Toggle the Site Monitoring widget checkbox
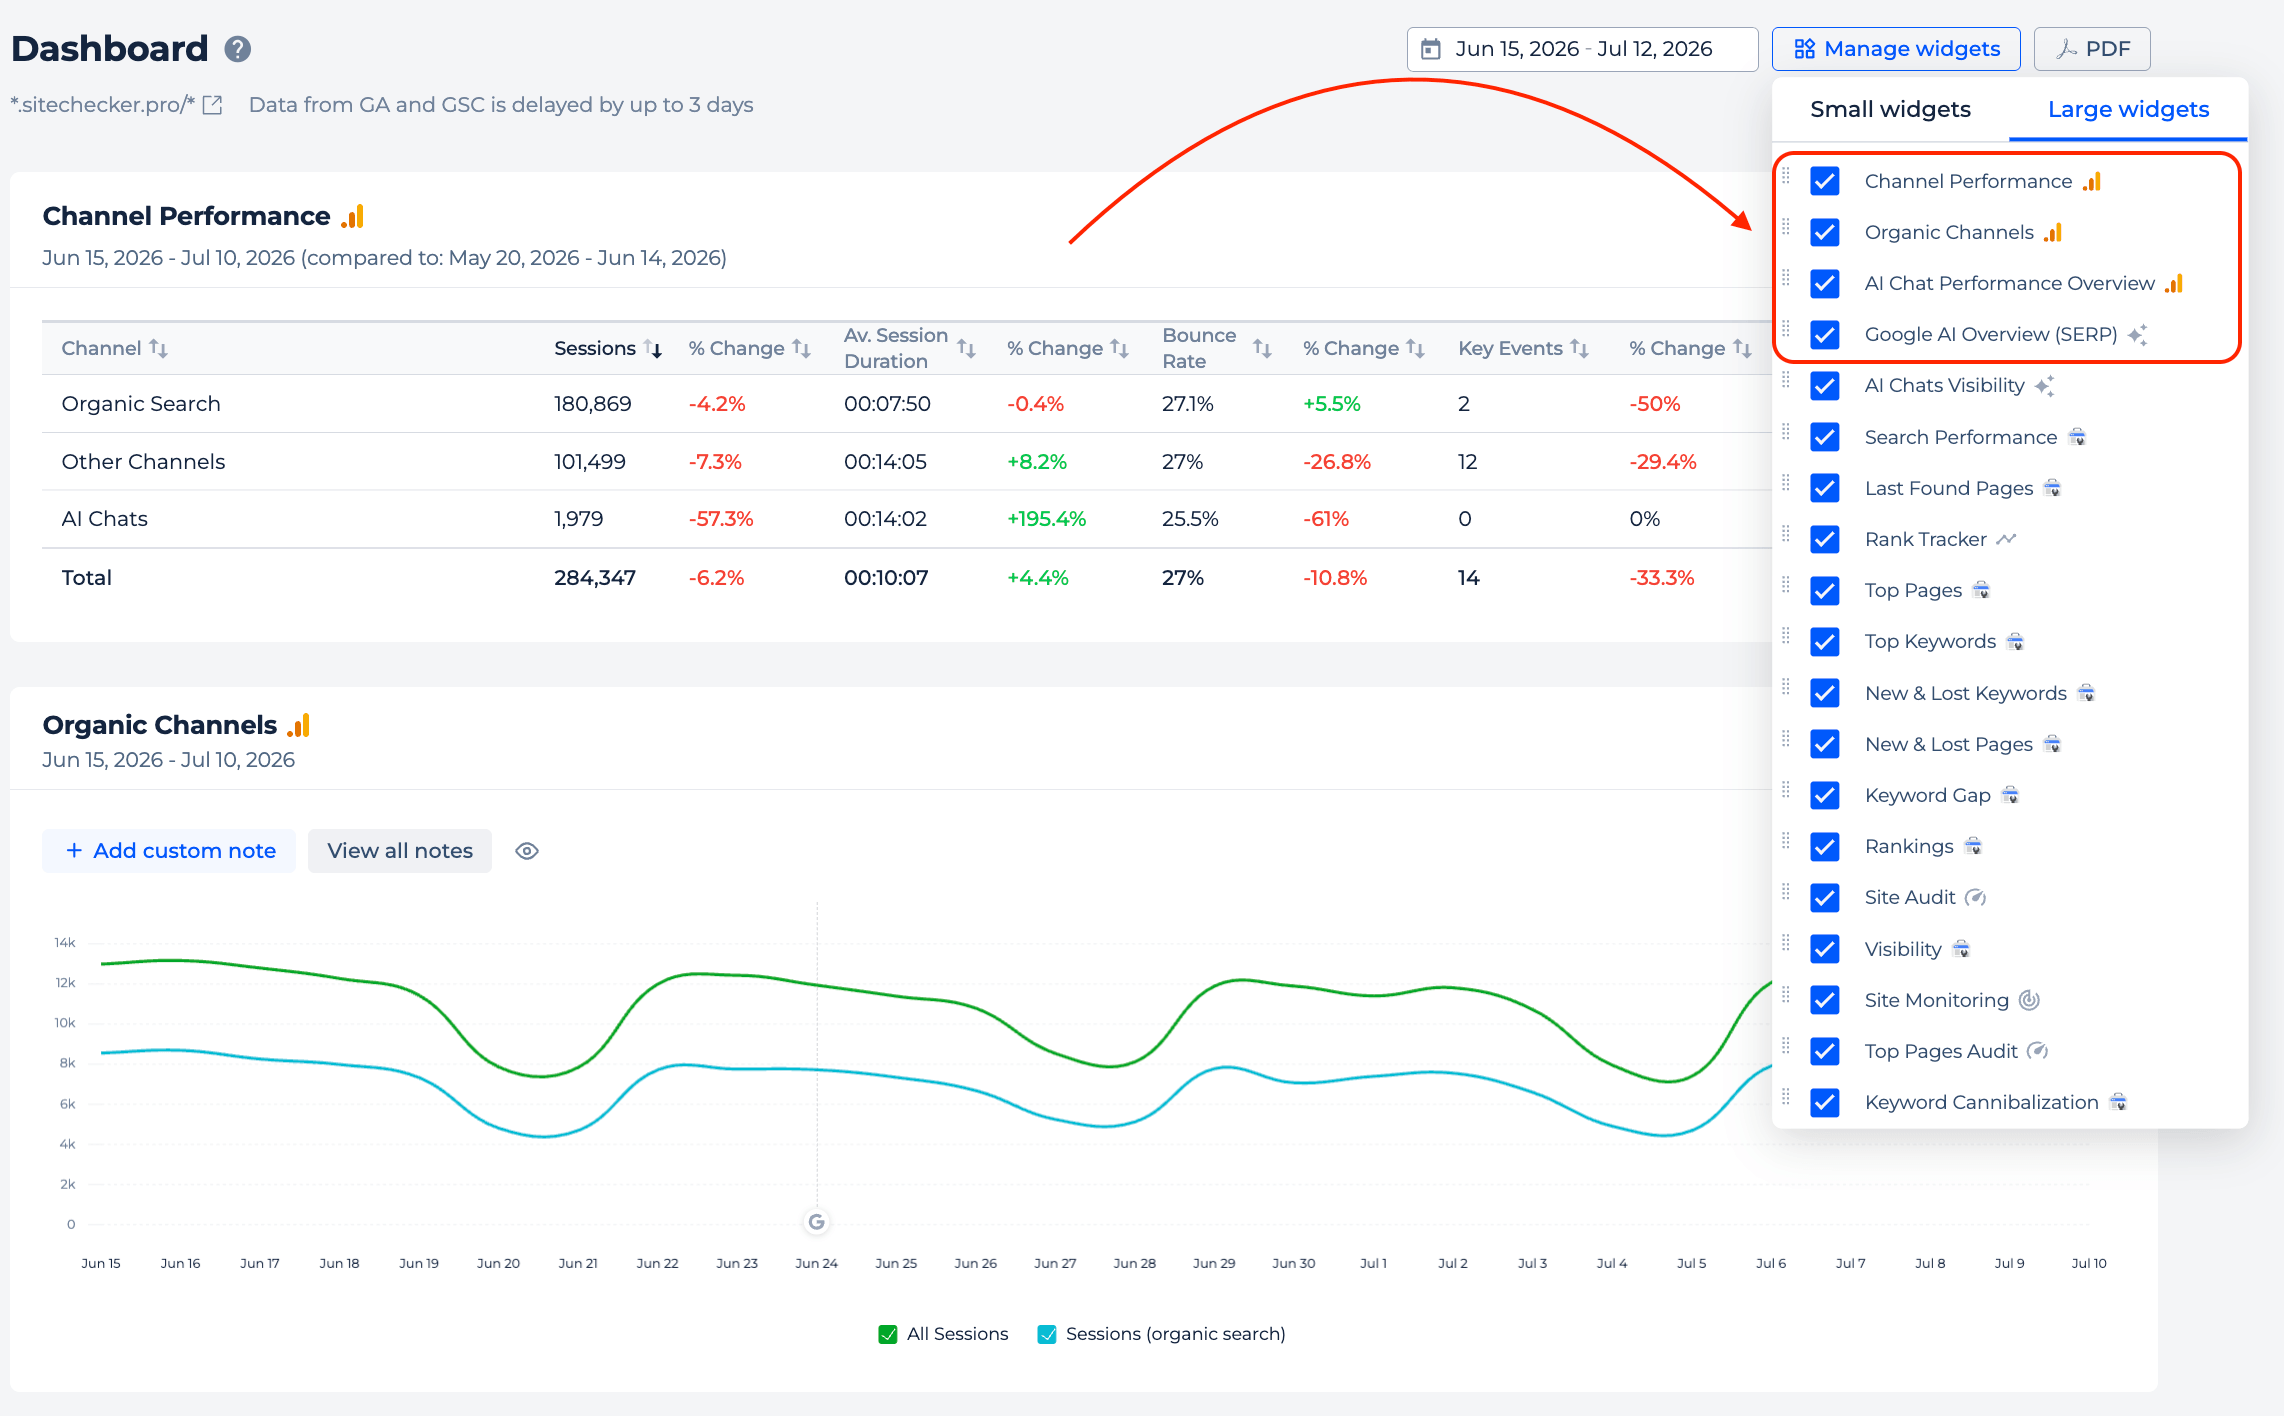The width and height of the screenshot is (2284, 1416). pos(1825,1000)
